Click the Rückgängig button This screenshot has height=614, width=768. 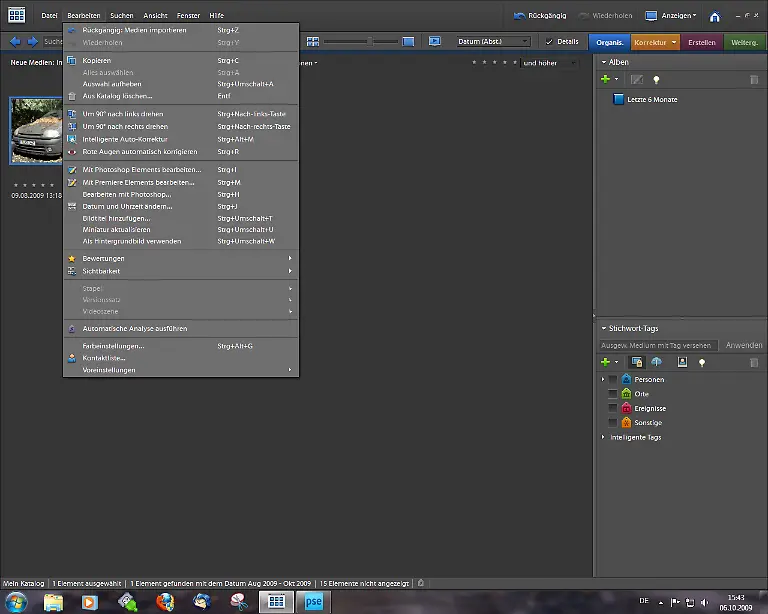(x=538, y=16)
